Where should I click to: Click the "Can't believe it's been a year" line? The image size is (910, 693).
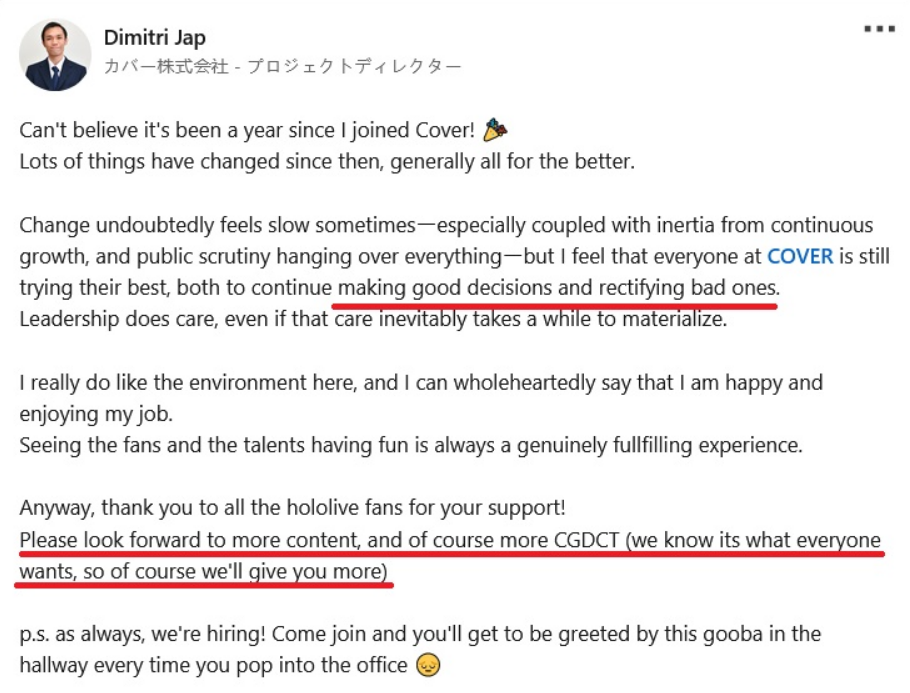(x=247, y=130)
